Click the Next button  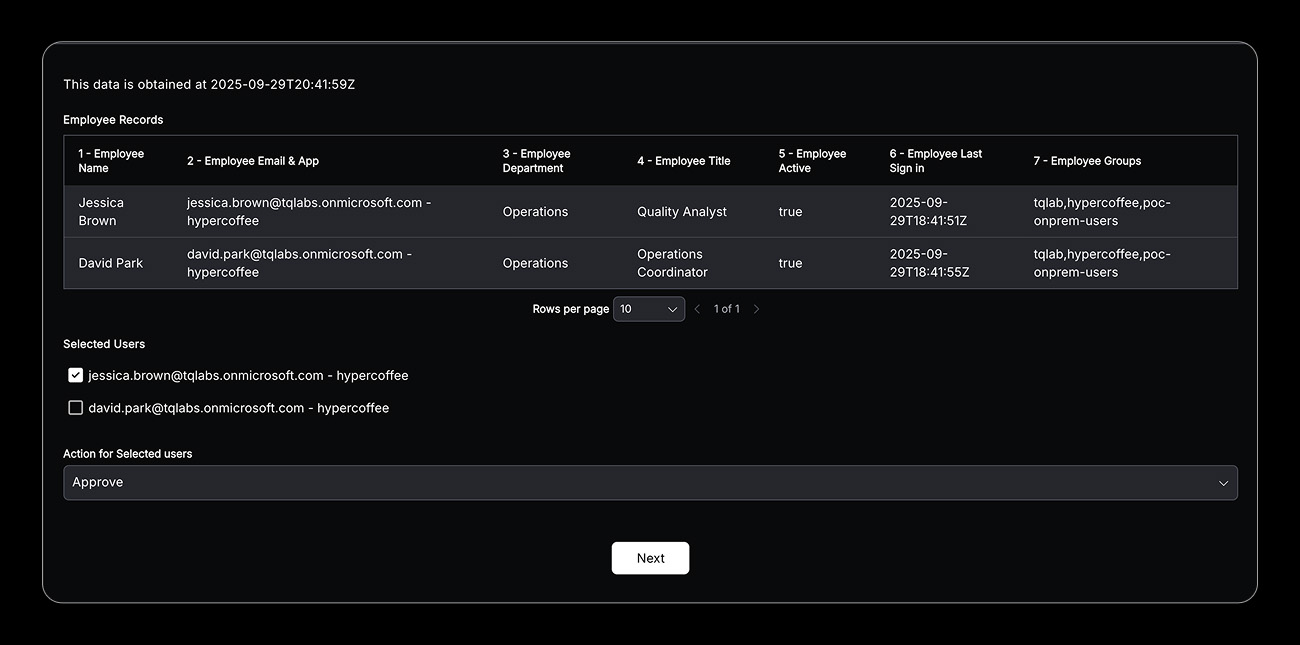[x=650, y=558]
